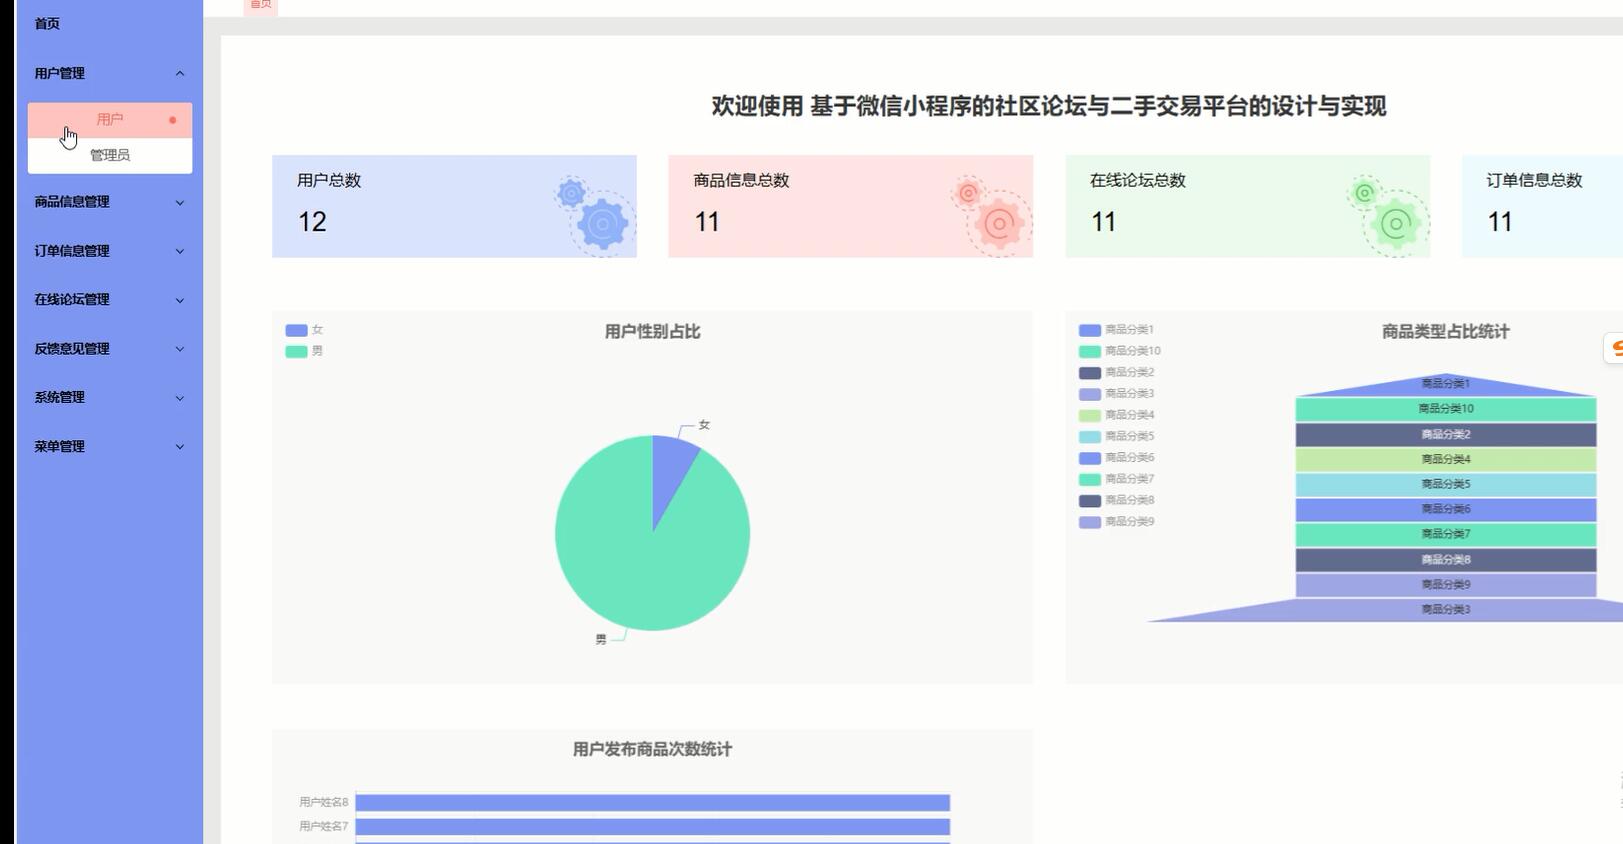
Task: Click the 商品分类2 funnel segment
Action: coord(1446,435)
